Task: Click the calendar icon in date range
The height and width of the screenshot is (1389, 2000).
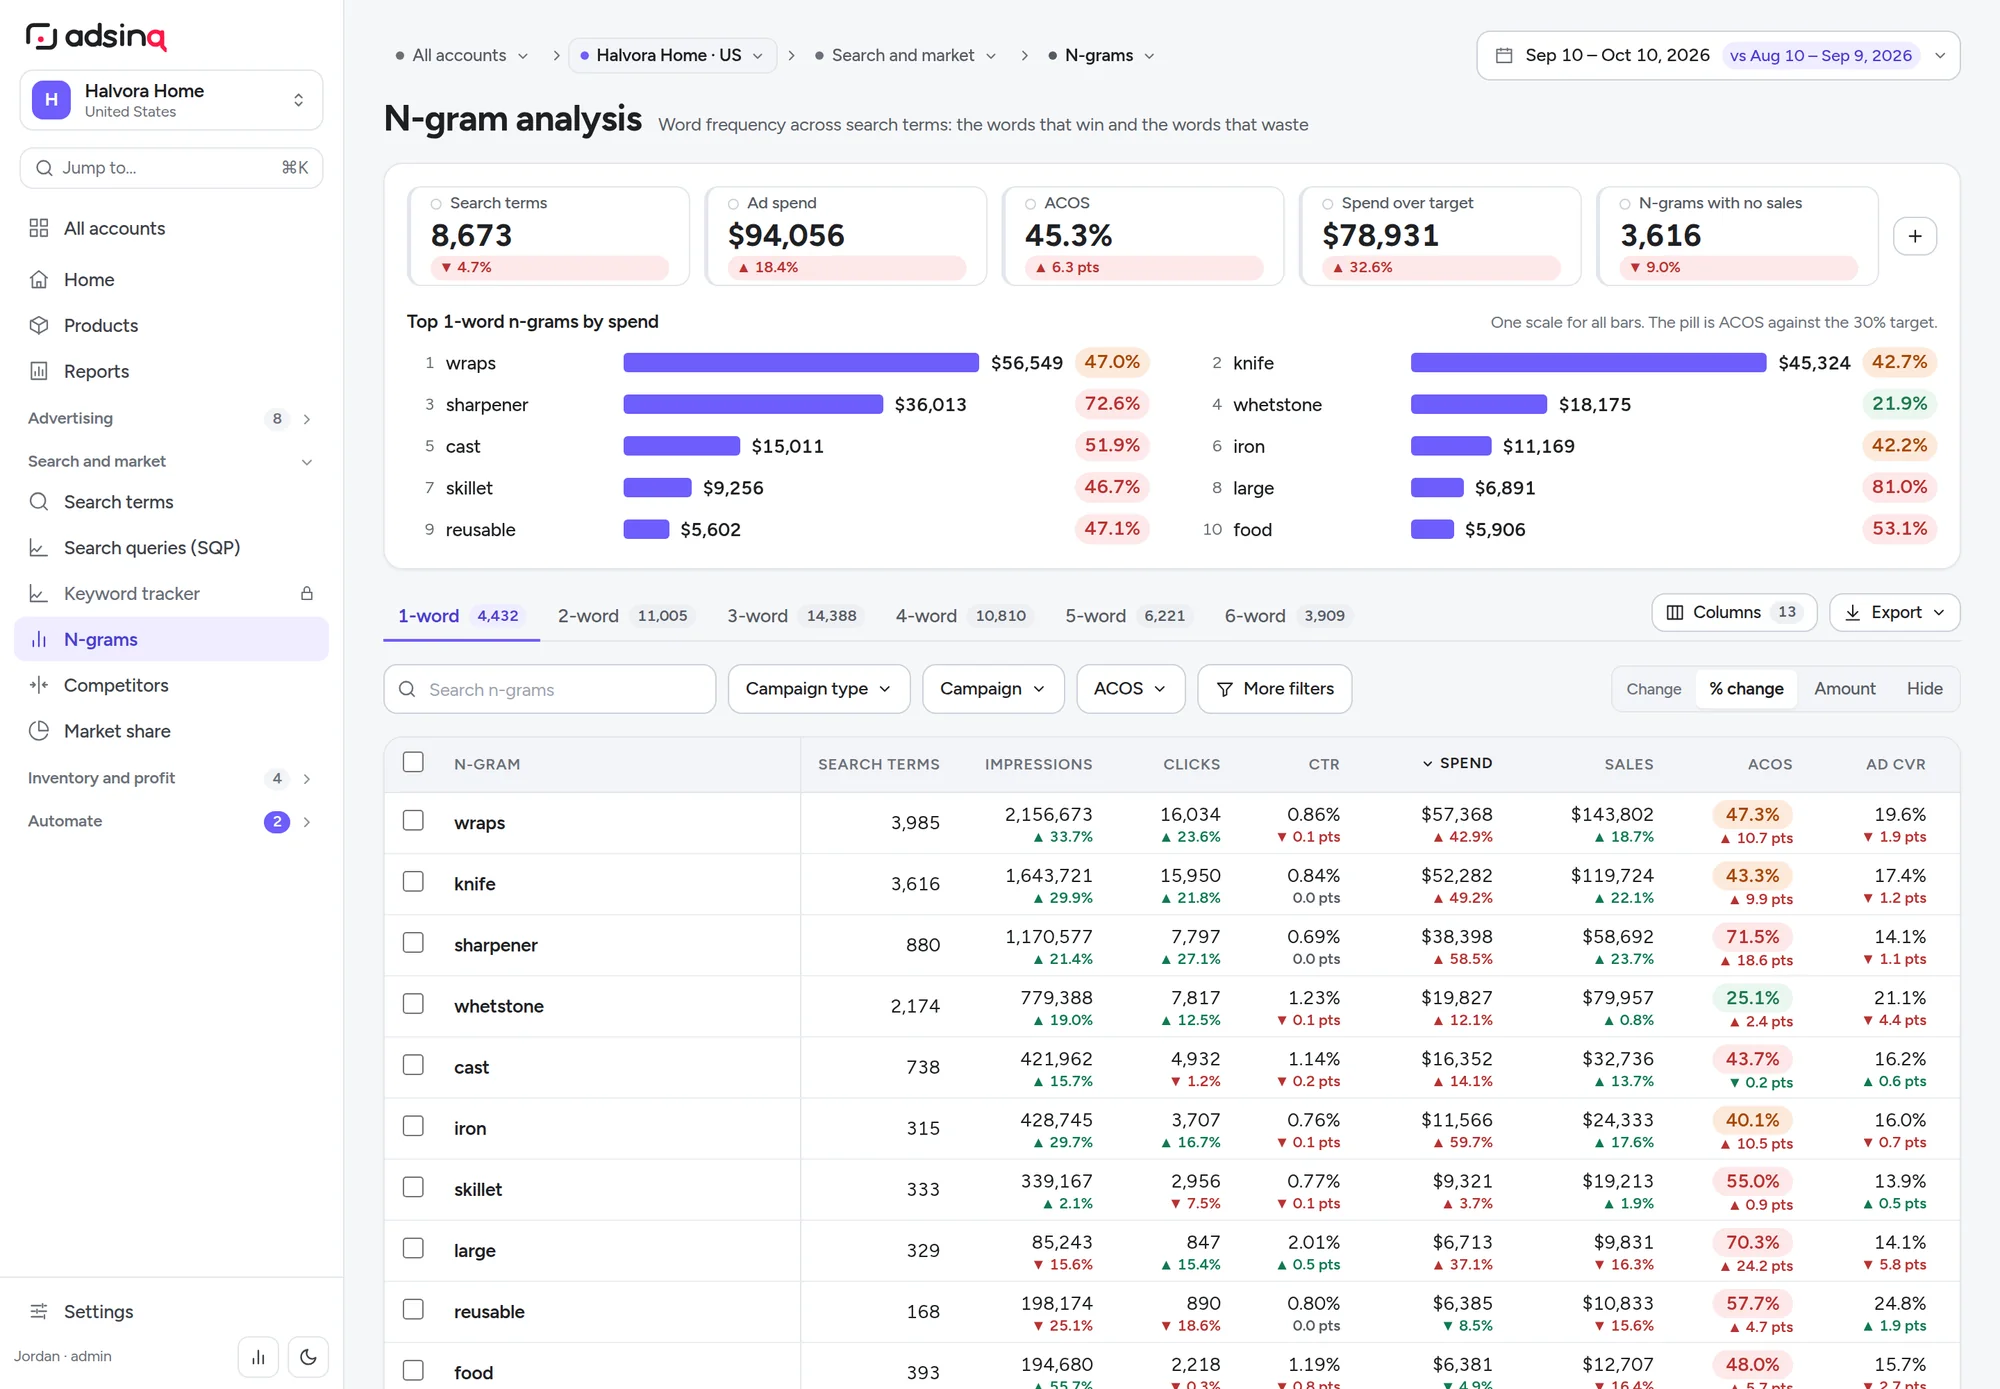Action: click(1503, 56)
